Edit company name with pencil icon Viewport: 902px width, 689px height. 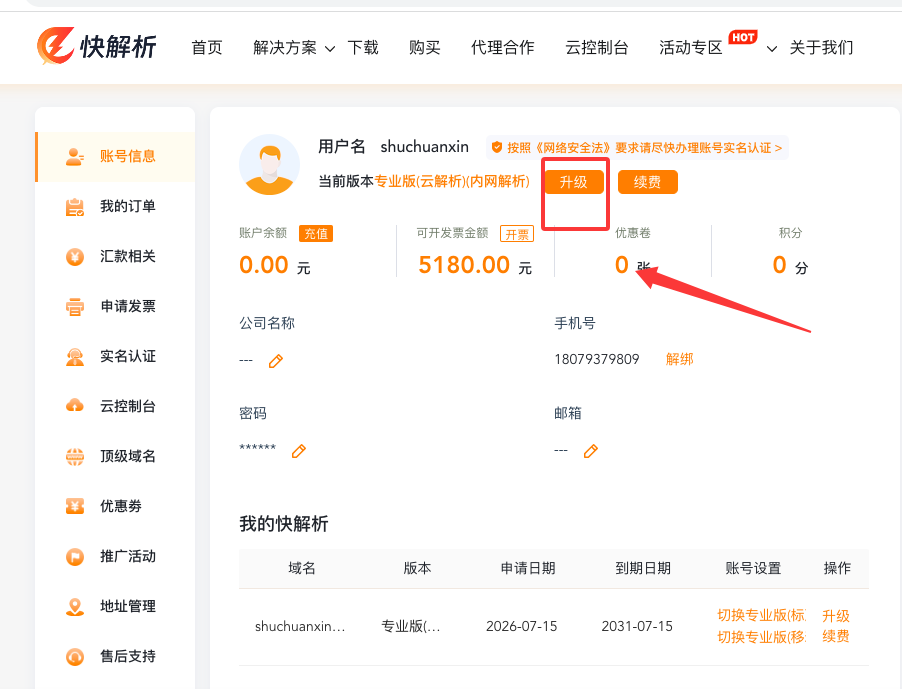276,361
